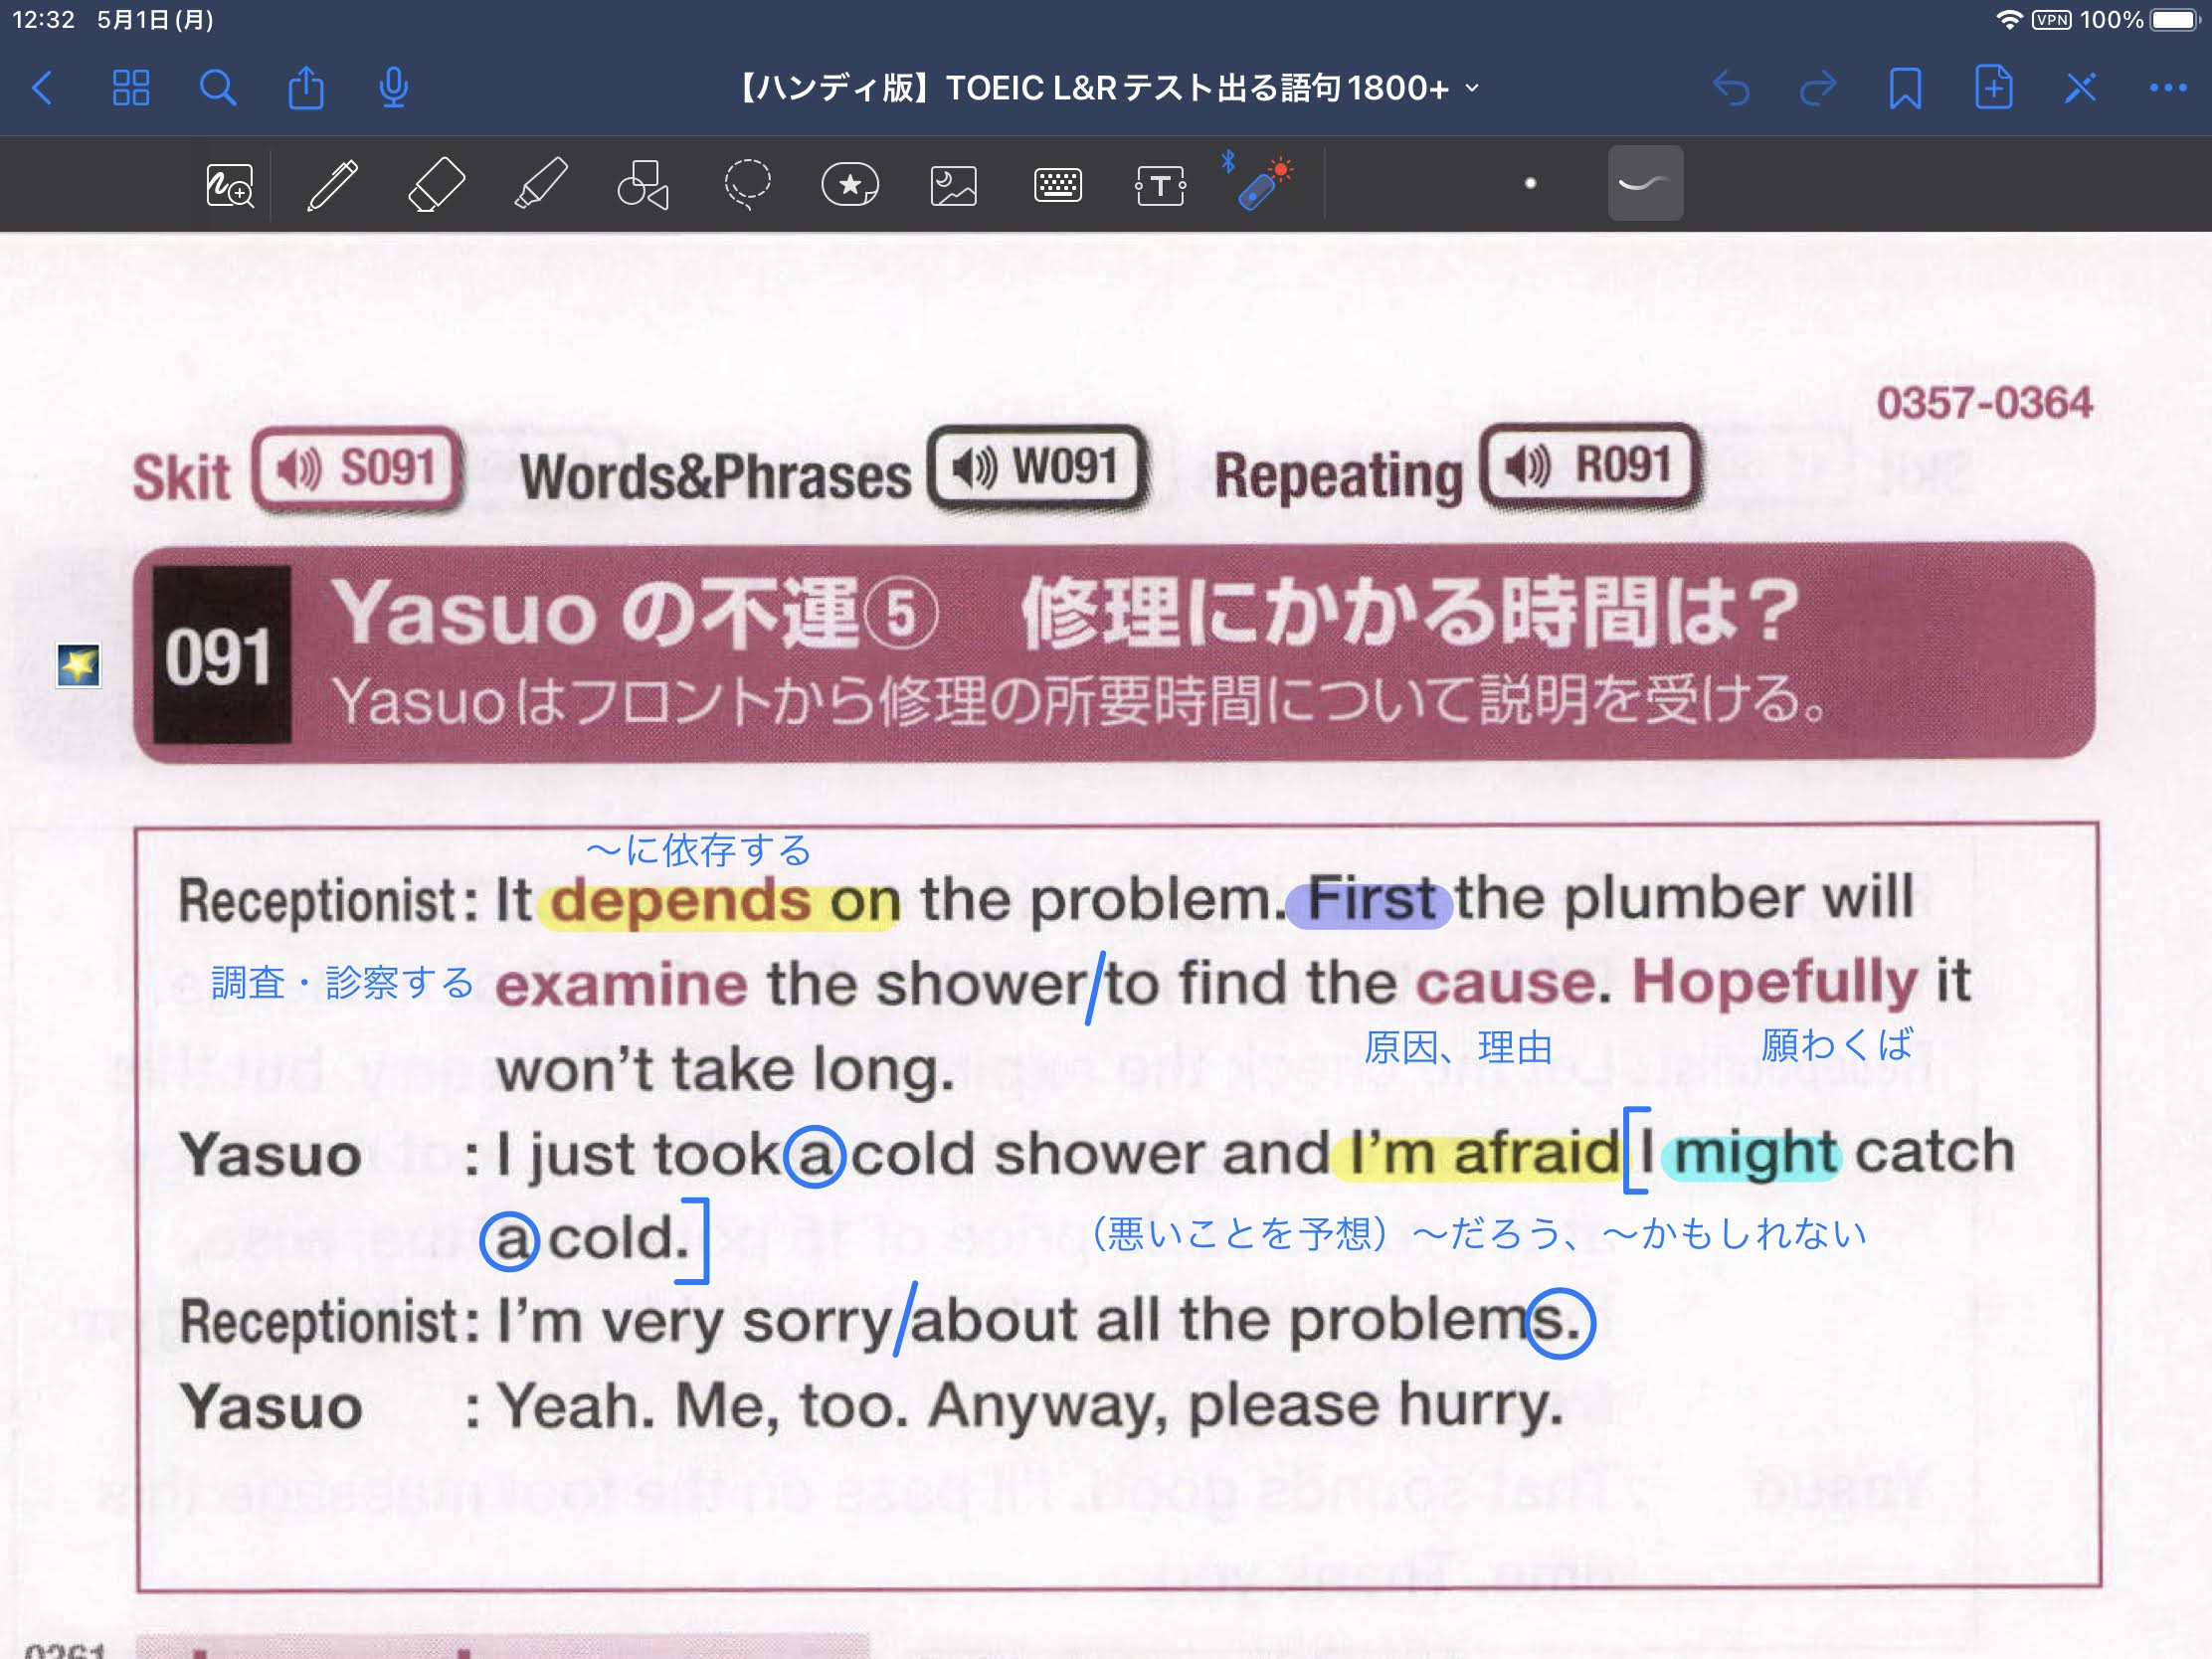
Task: Tap the annotation "願わくば"
Action: [1836, 1045]
